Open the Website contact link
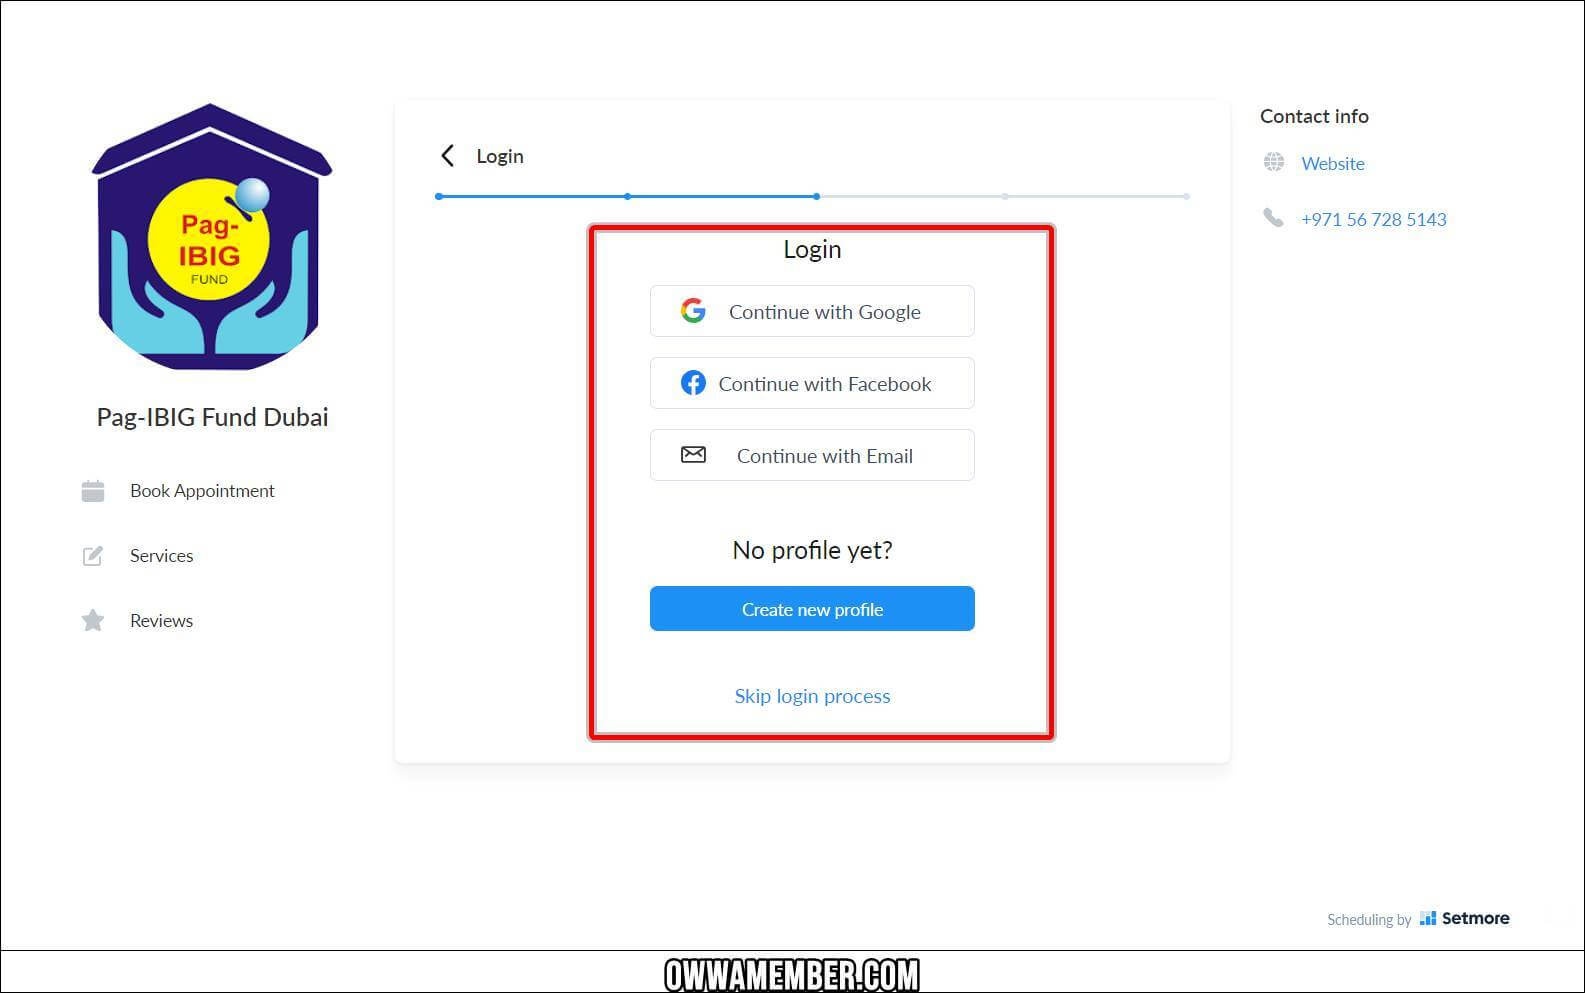 1333,163
